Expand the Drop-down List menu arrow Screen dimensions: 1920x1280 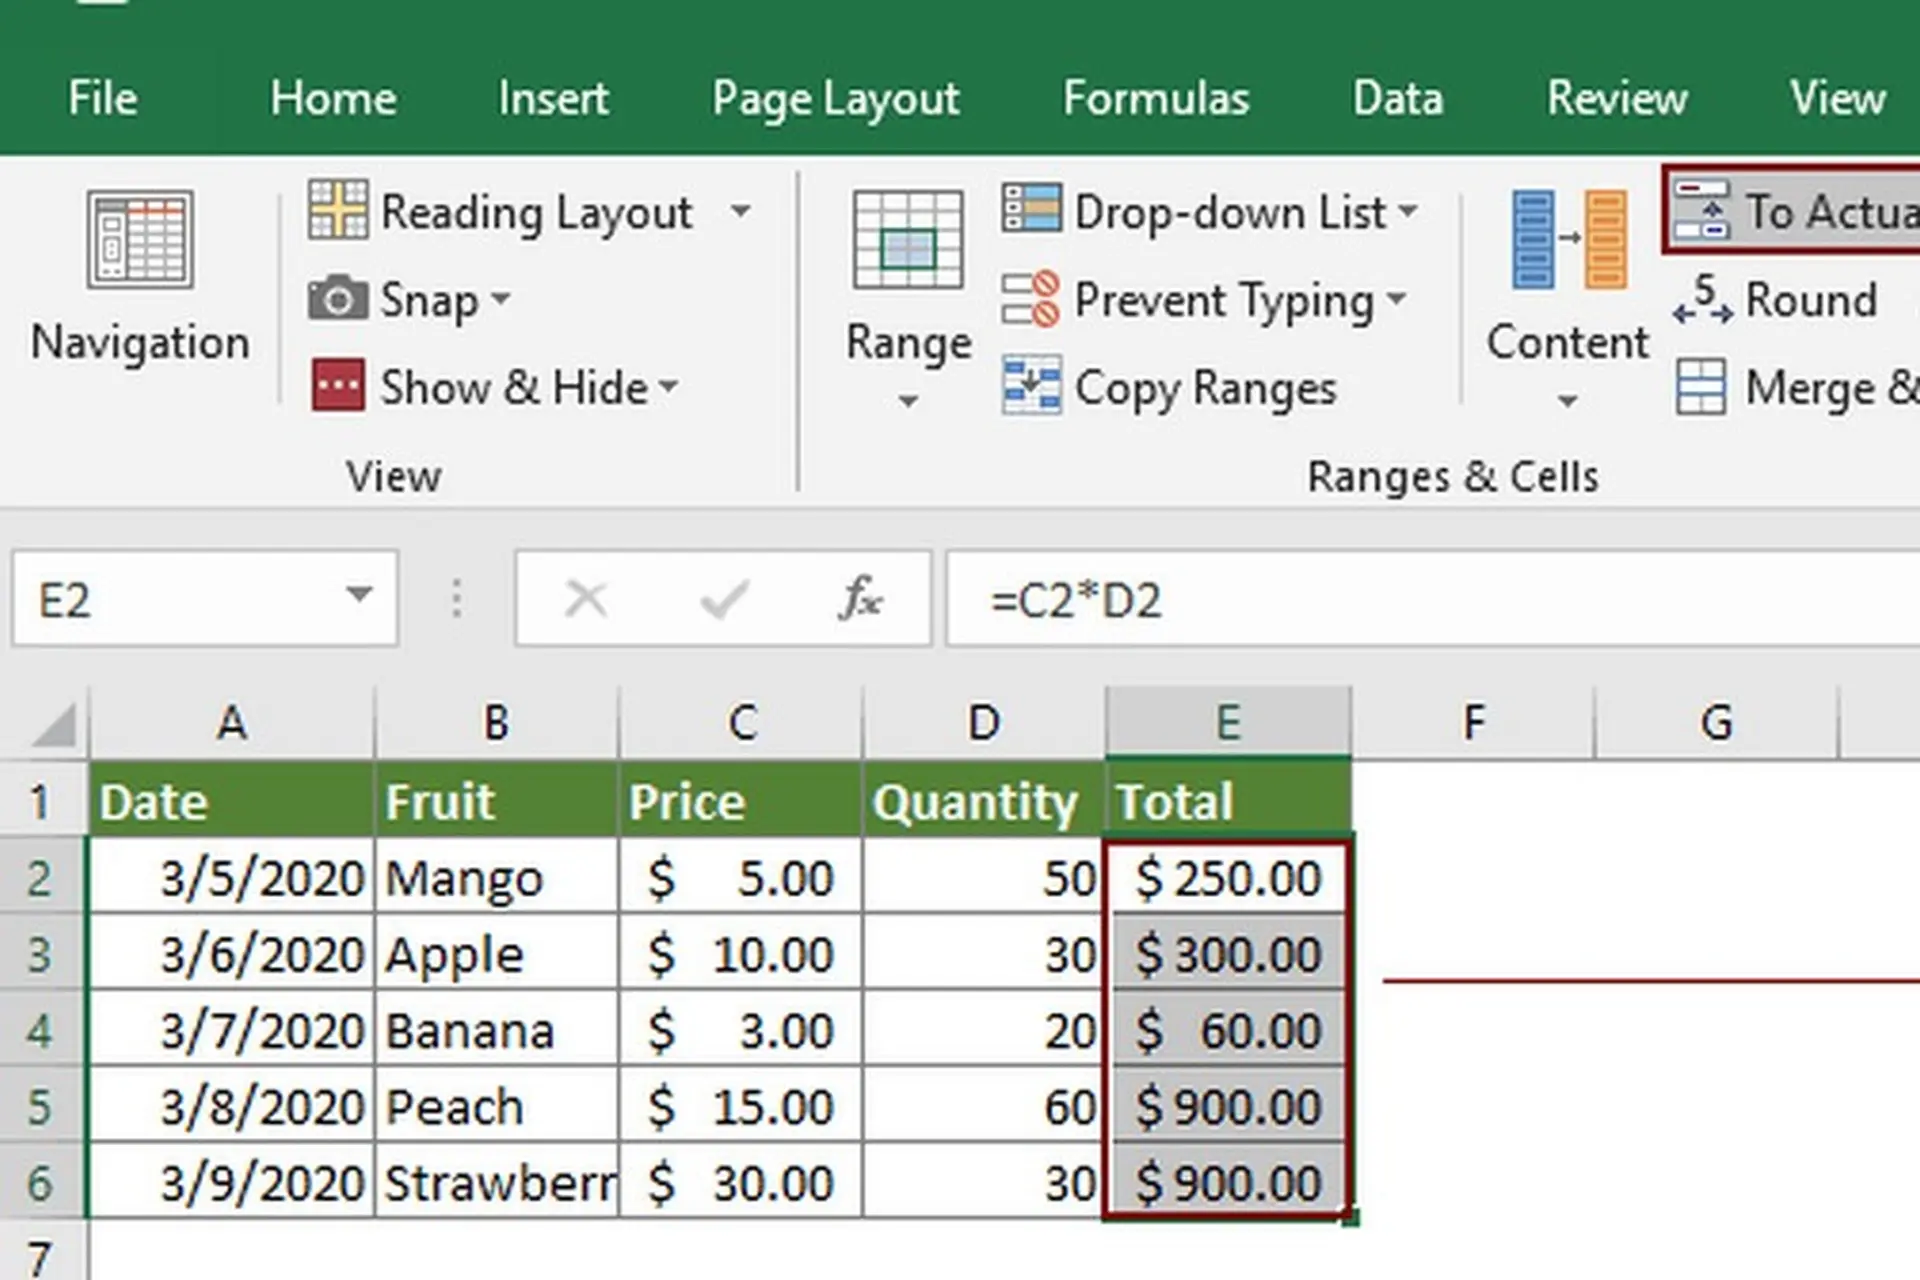tap(1408, 211)
